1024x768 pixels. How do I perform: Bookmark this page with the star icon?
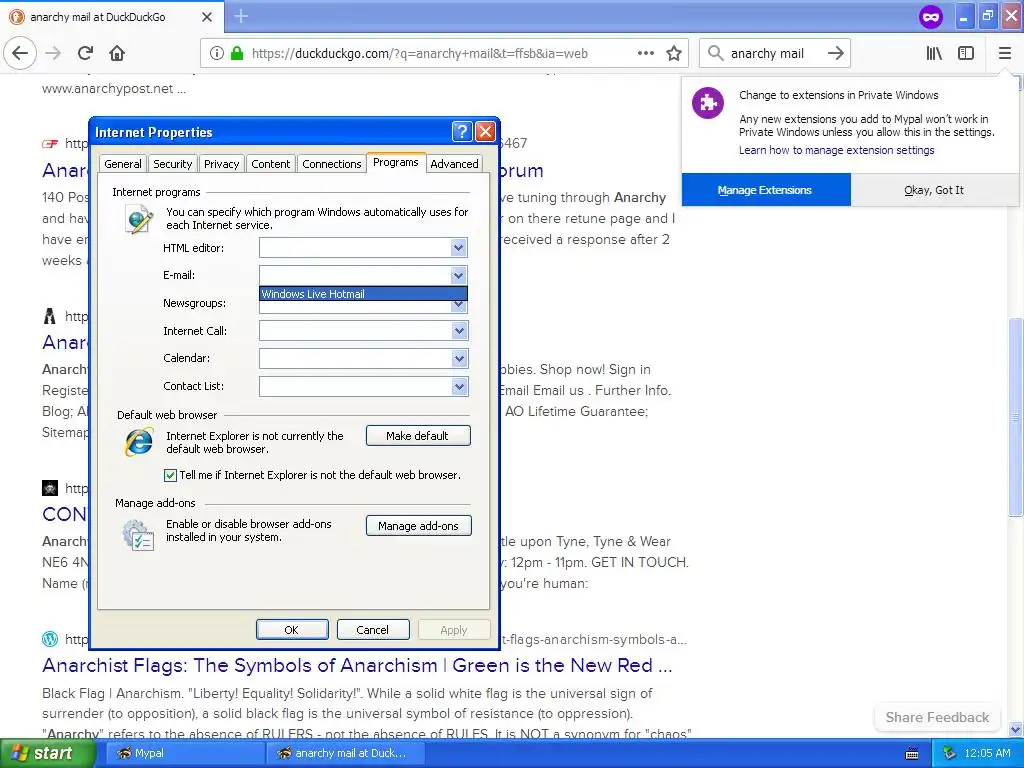click(674, 53)
